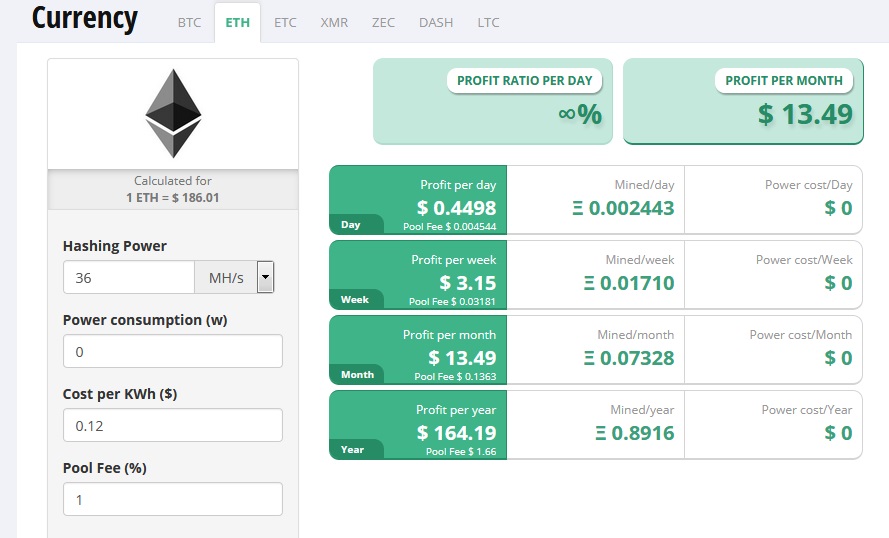The image size is (889, 538).
Task: Click the Power cost/Month $ 0 value
Action: (838, 358)
